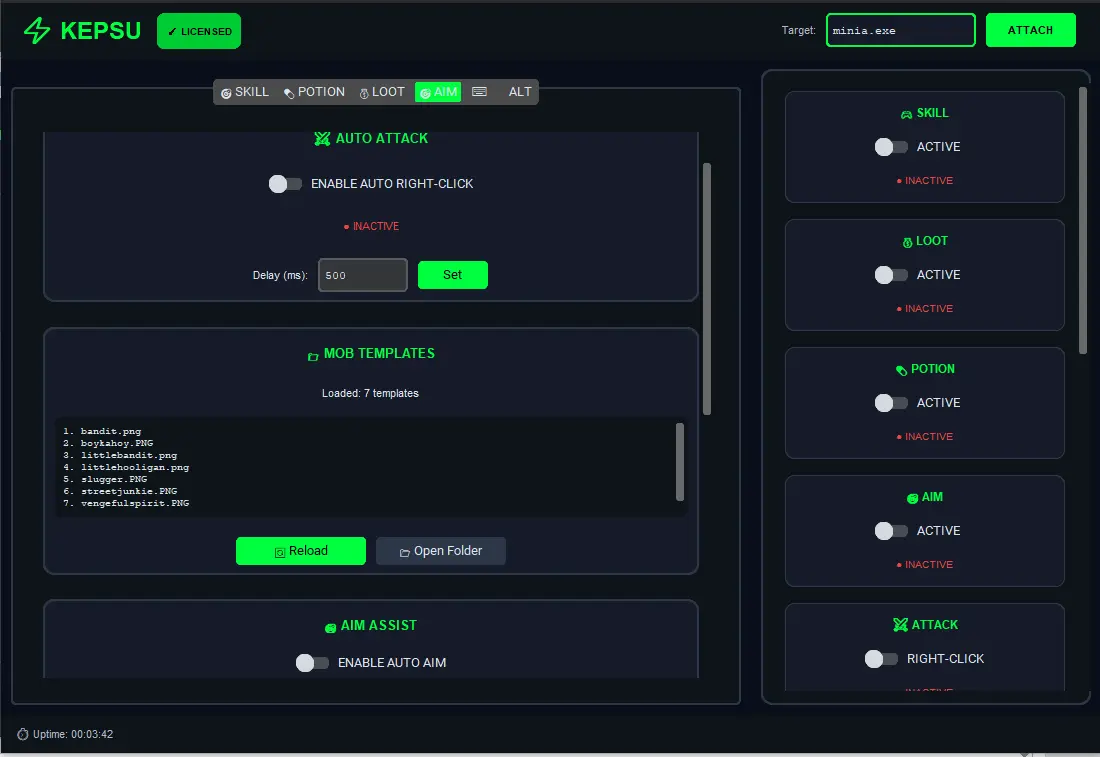Click the Delay (ms) input field
The width and height of the screenshot is (1100, 757).
pos(363,275)
